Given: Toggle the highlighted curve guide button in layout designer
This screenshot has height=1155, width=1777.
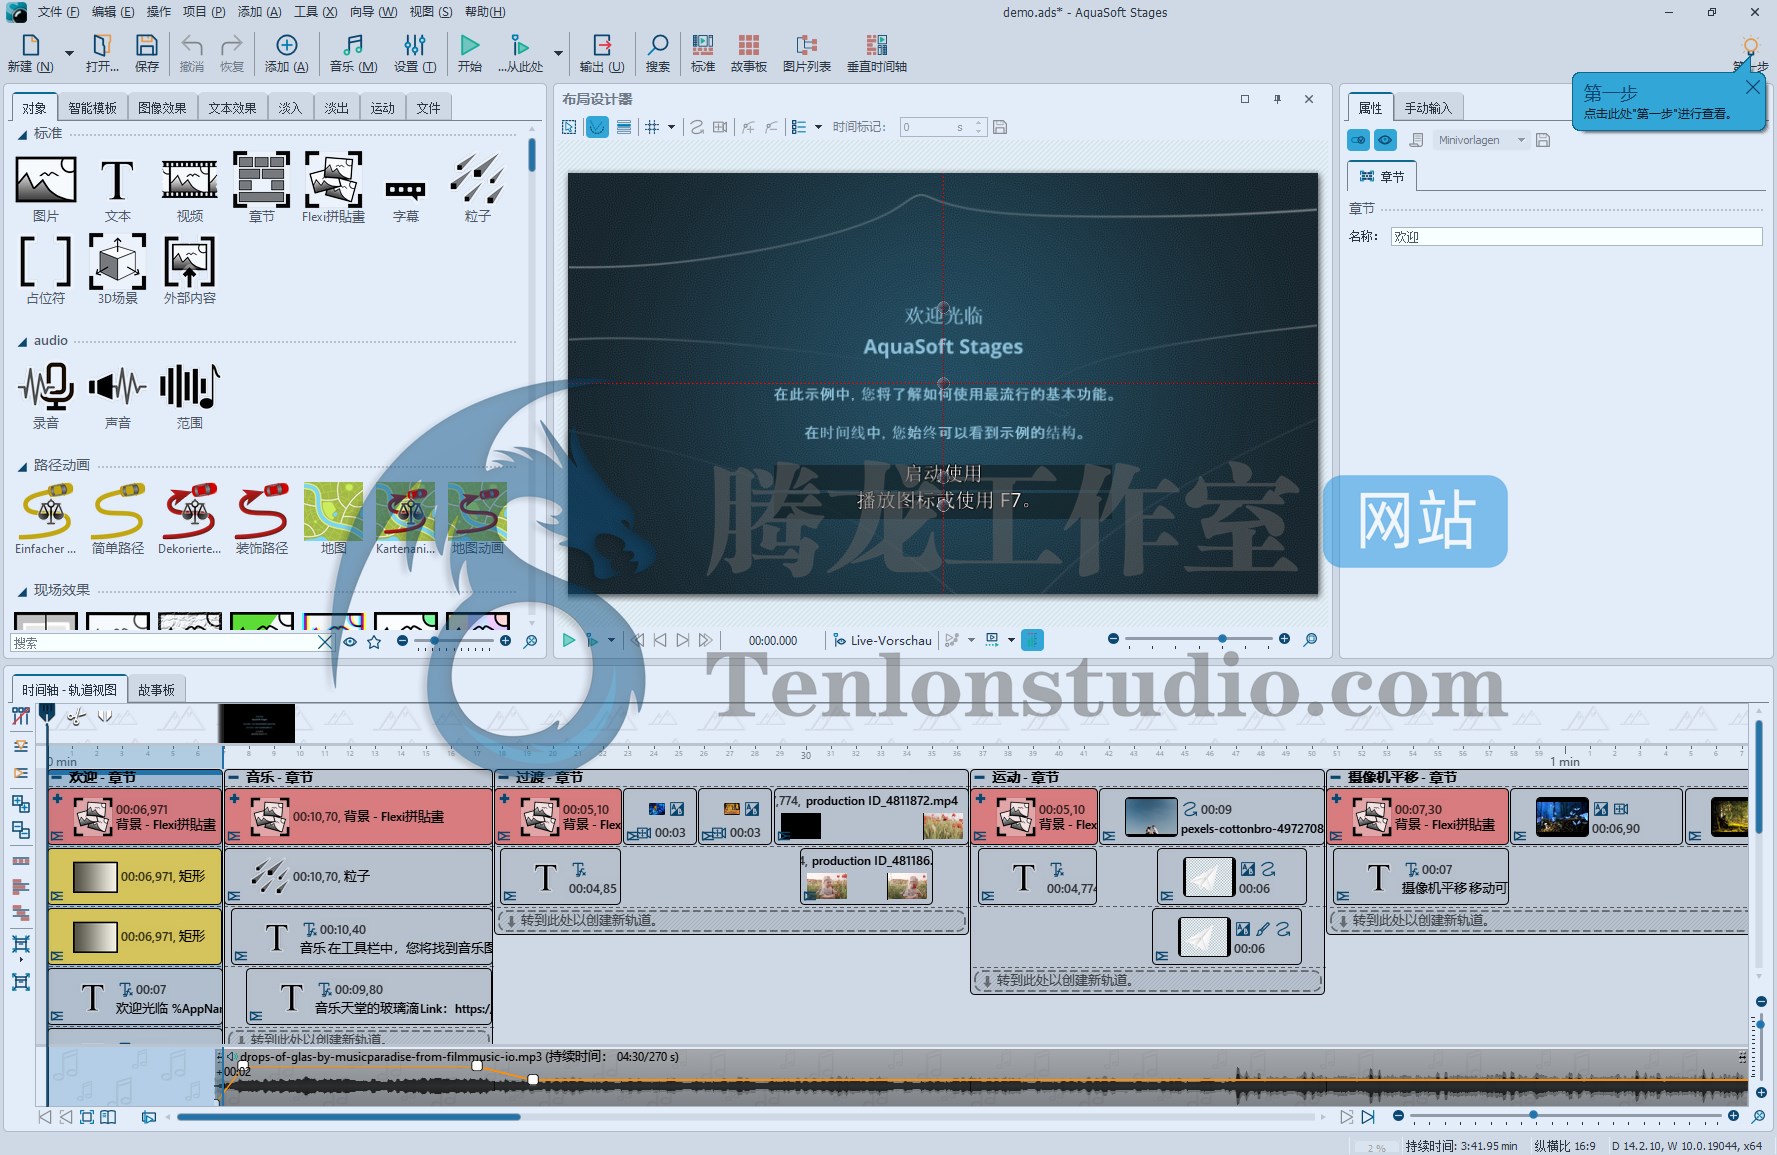Looking at the screenshot, I should (597, 127).
